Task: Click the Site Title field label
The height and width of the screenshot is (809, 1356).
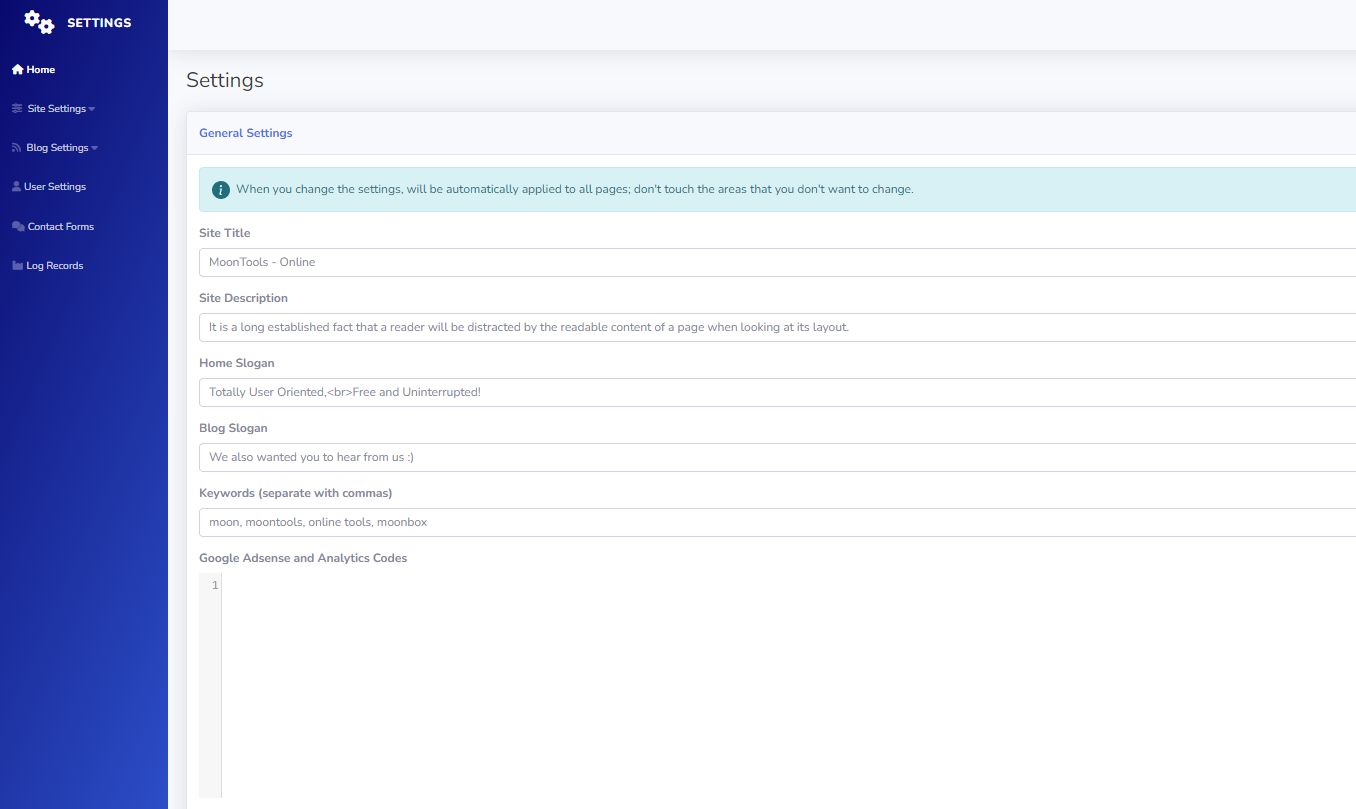Action: (x=225, y=233)
